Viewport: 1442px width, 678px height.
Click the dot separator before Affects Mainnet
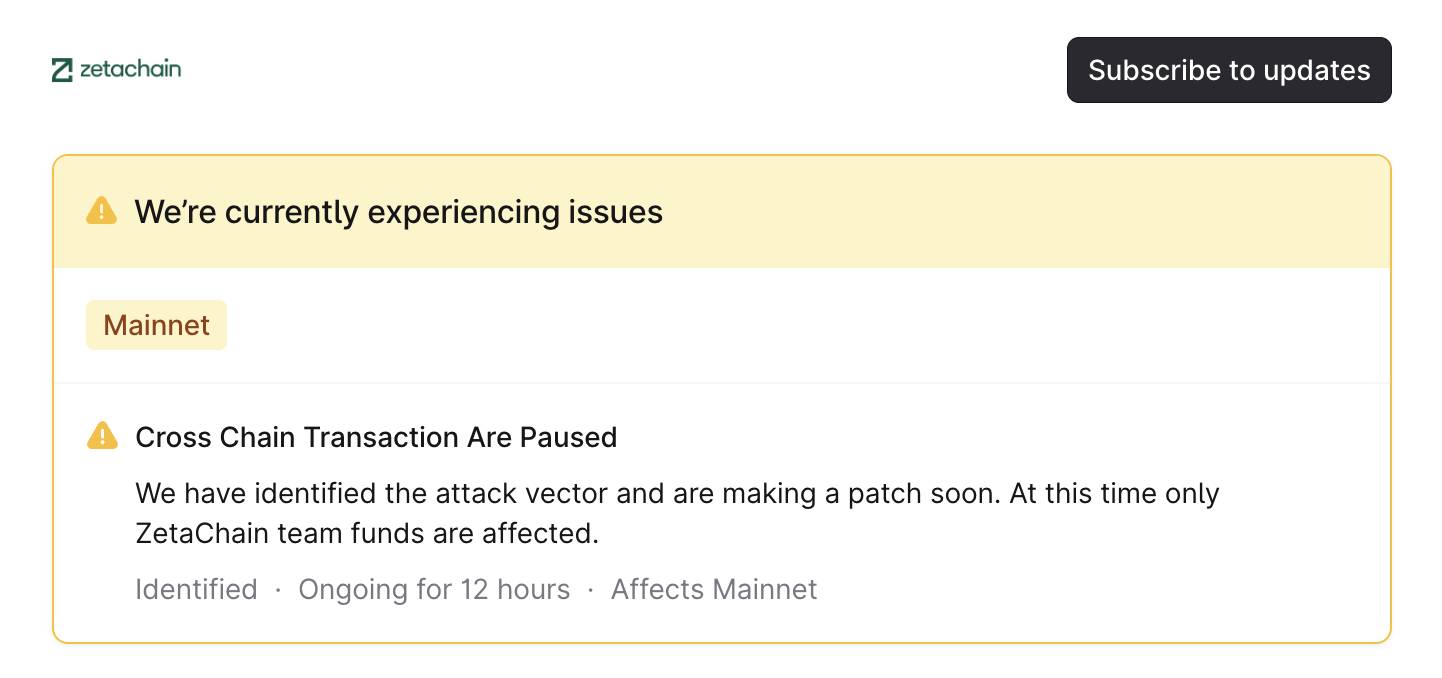[591, 590]
